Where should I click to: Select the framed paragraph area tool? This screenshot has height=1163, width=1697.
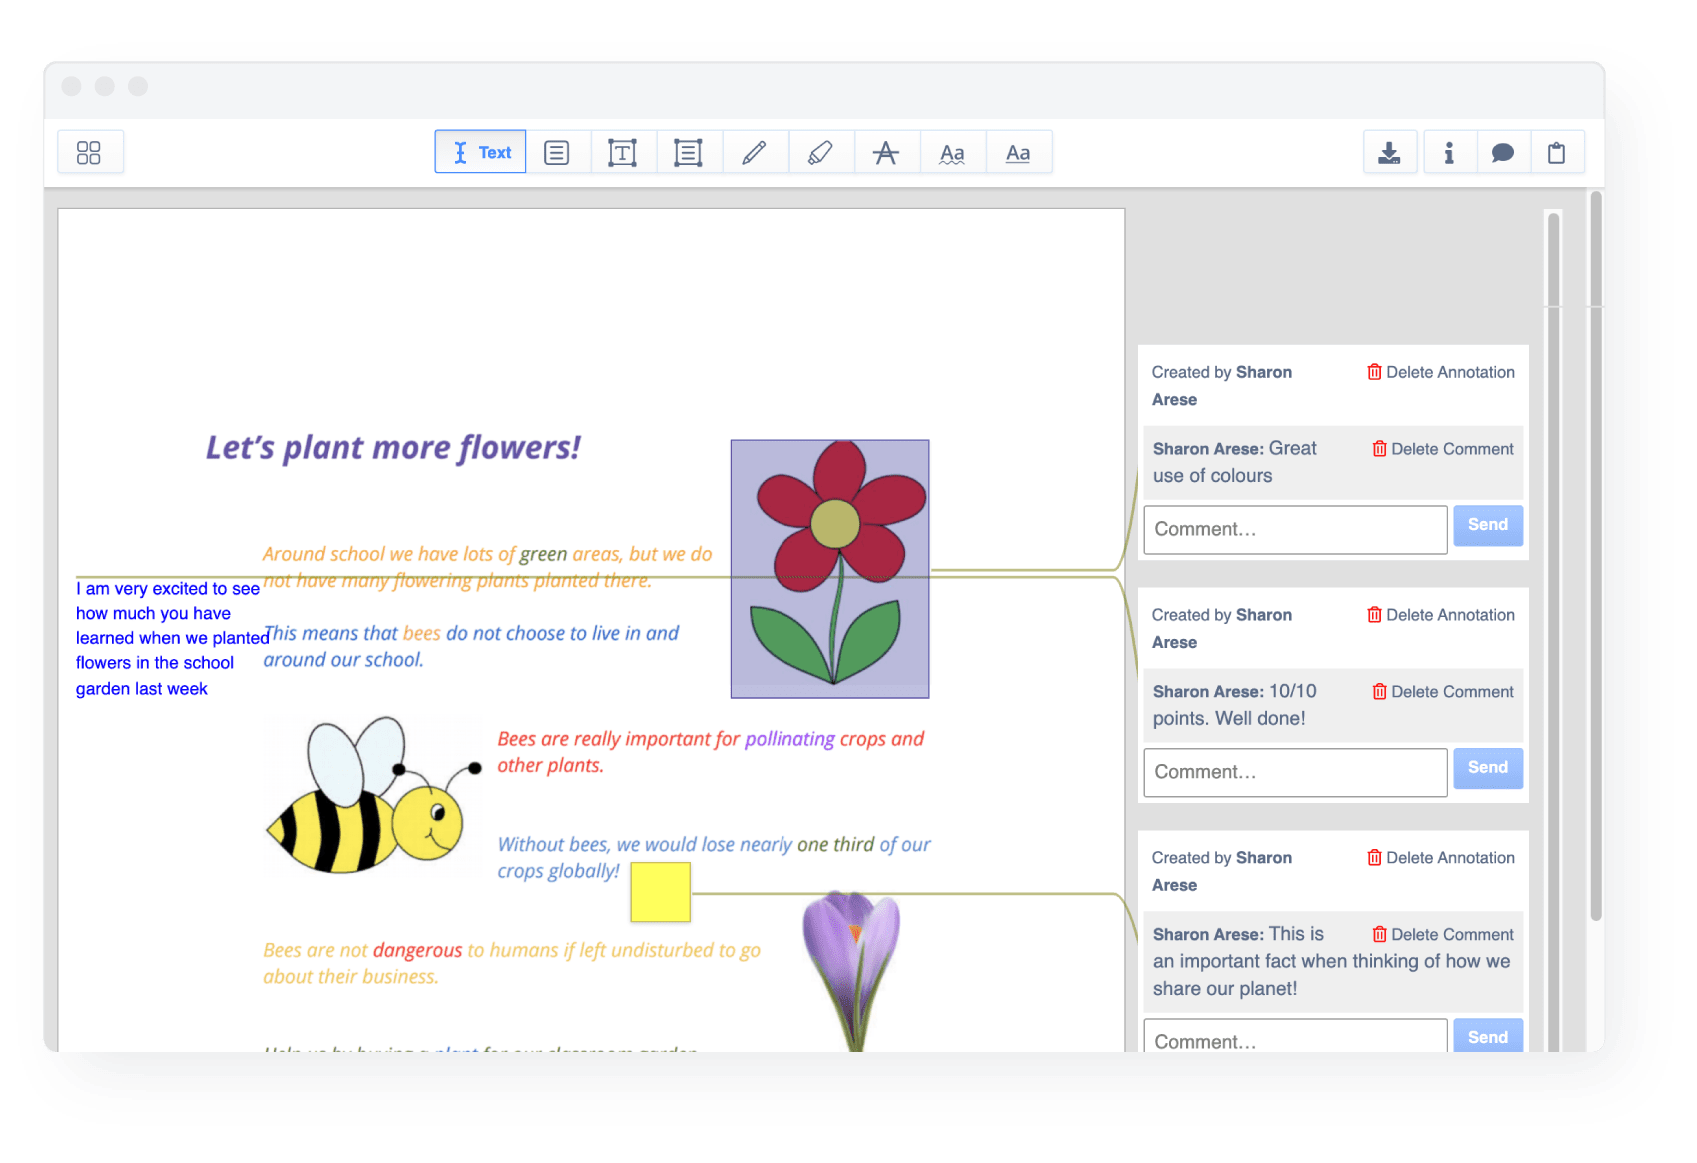coord(688,152)
